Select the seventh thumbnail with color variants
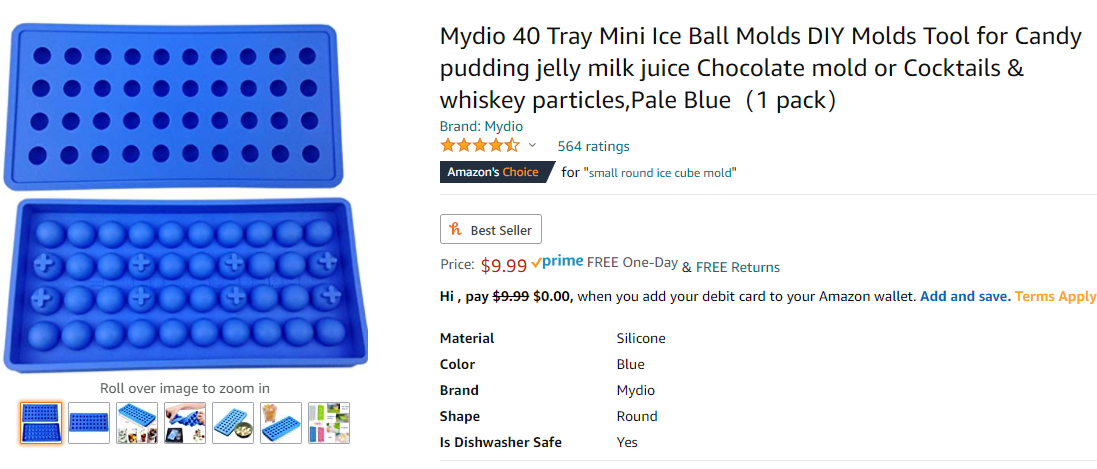The image size is (1097, 469). pos(329,423)
